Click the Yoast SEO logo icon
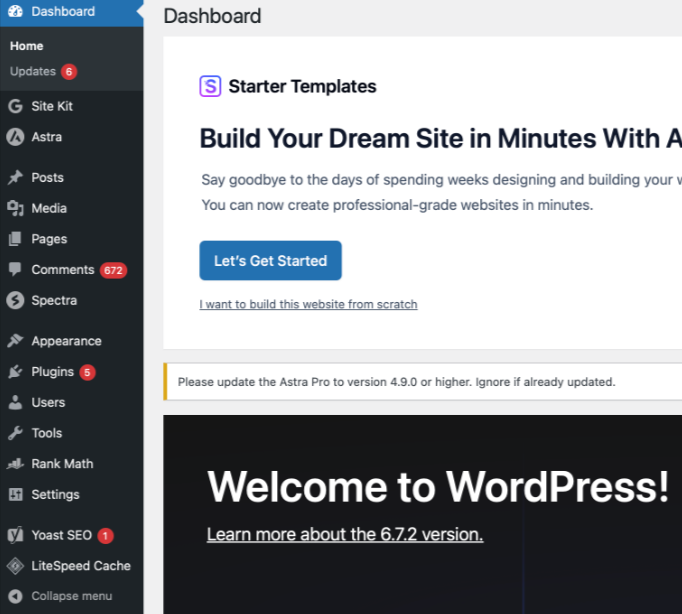This screenshot has width=682, height=614. pos(15,535)
